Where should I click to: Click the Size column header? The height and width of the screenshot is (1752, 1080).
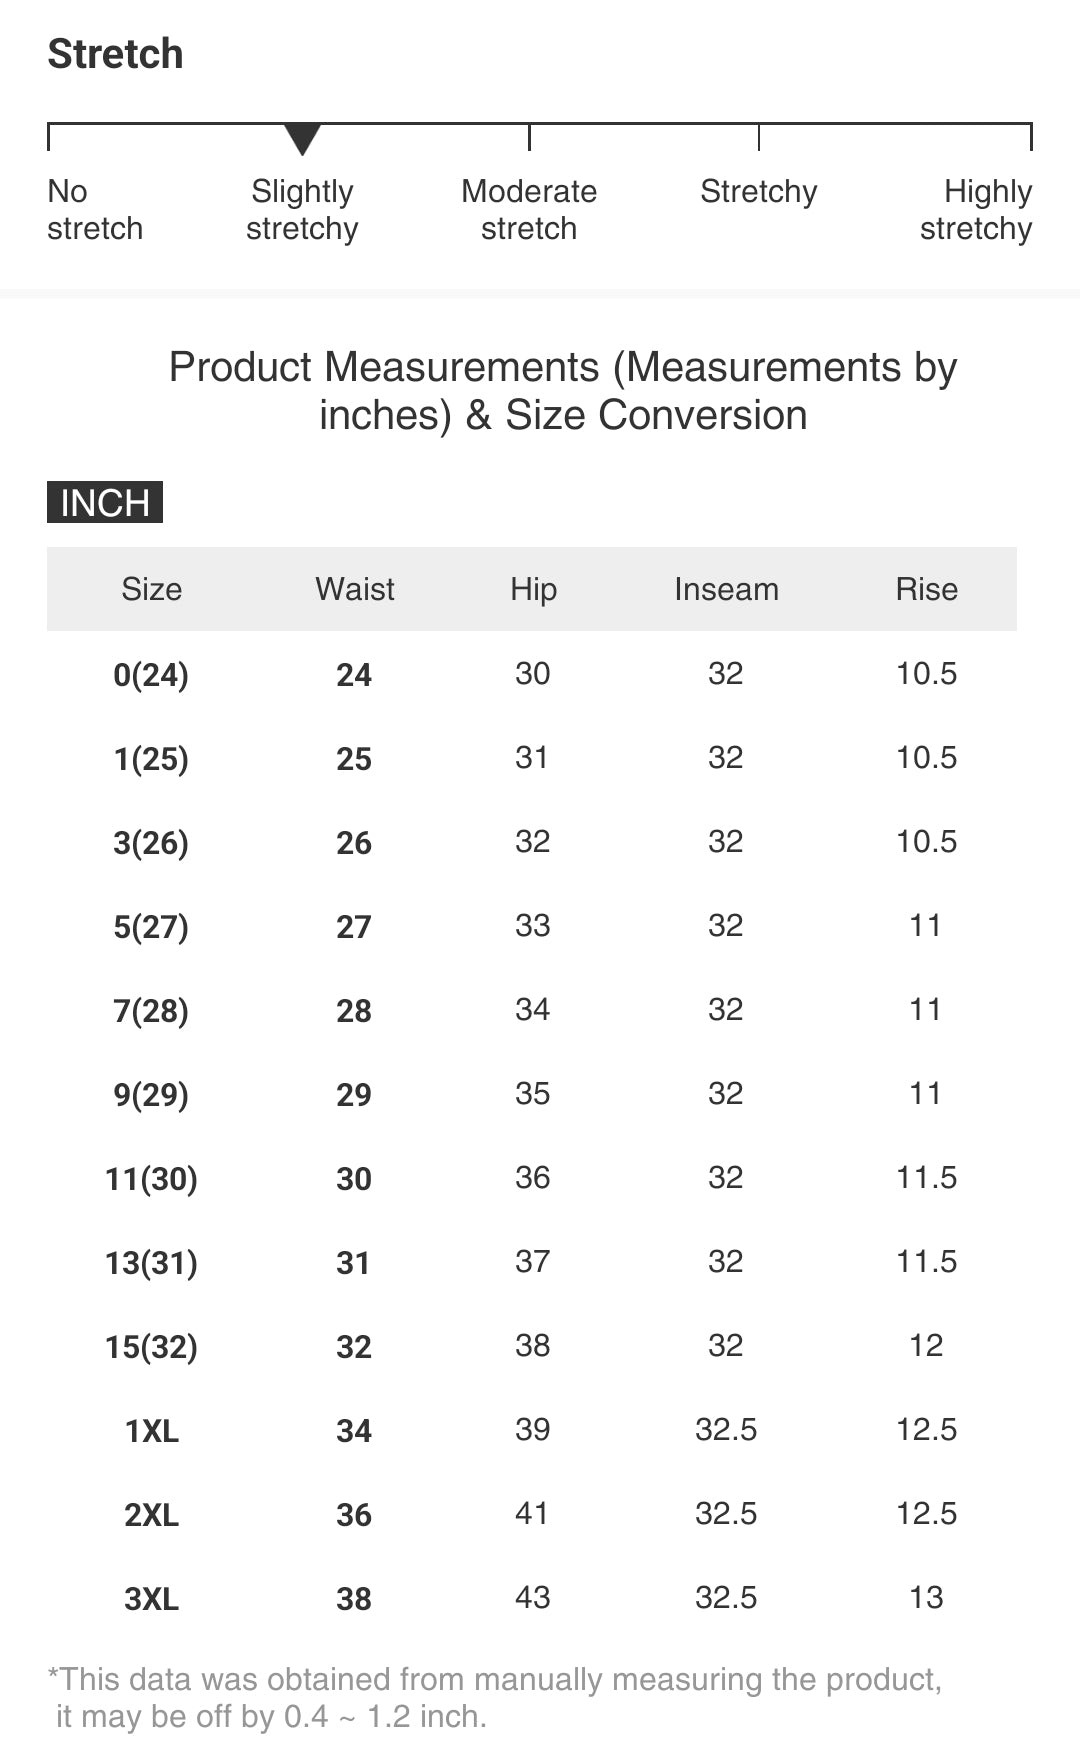151,589
